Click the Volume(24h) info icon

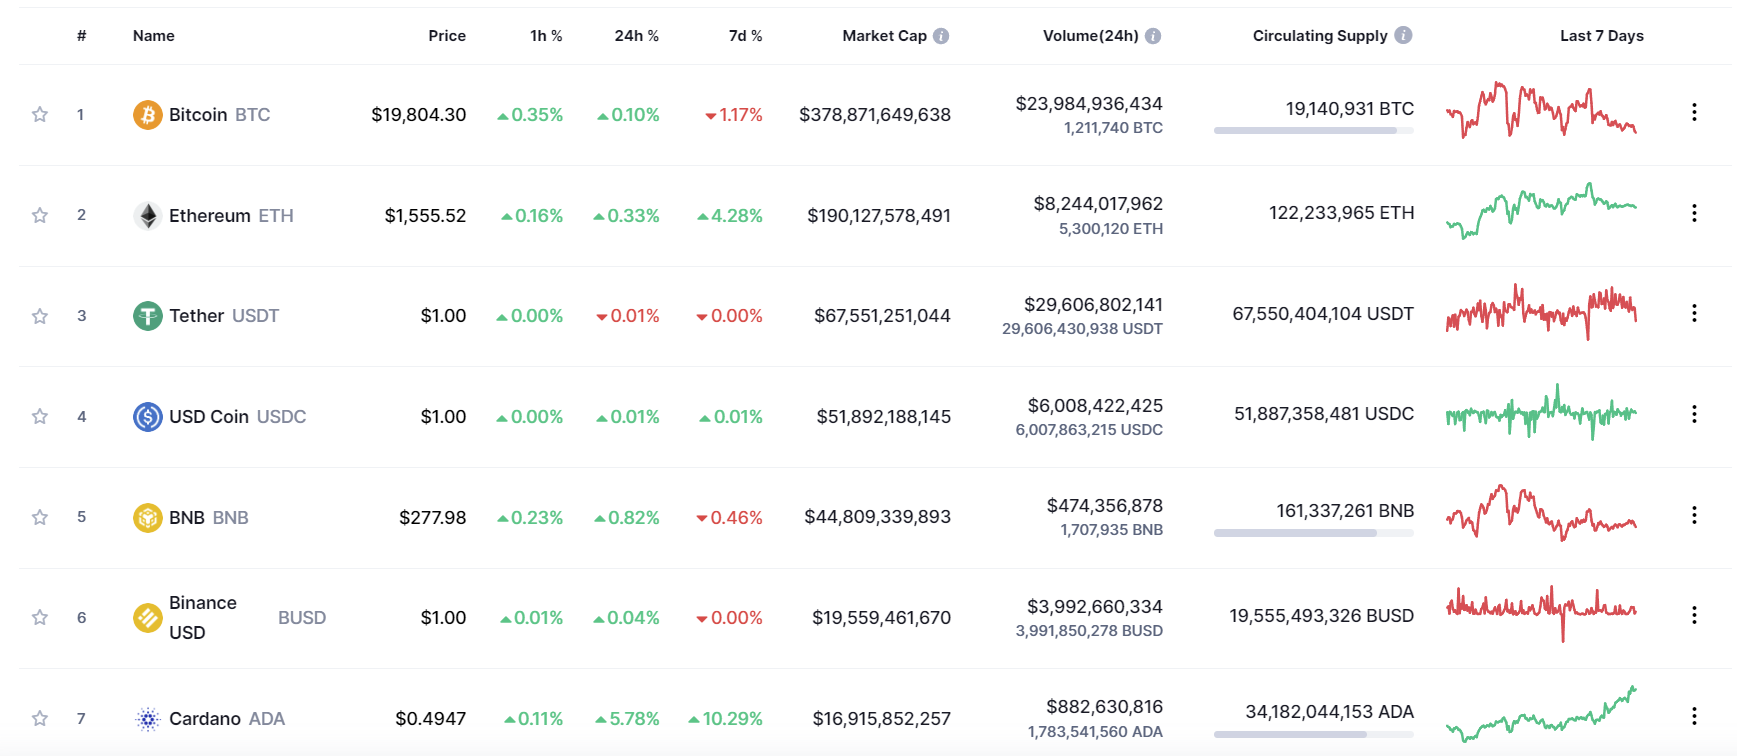[1153, 36]
